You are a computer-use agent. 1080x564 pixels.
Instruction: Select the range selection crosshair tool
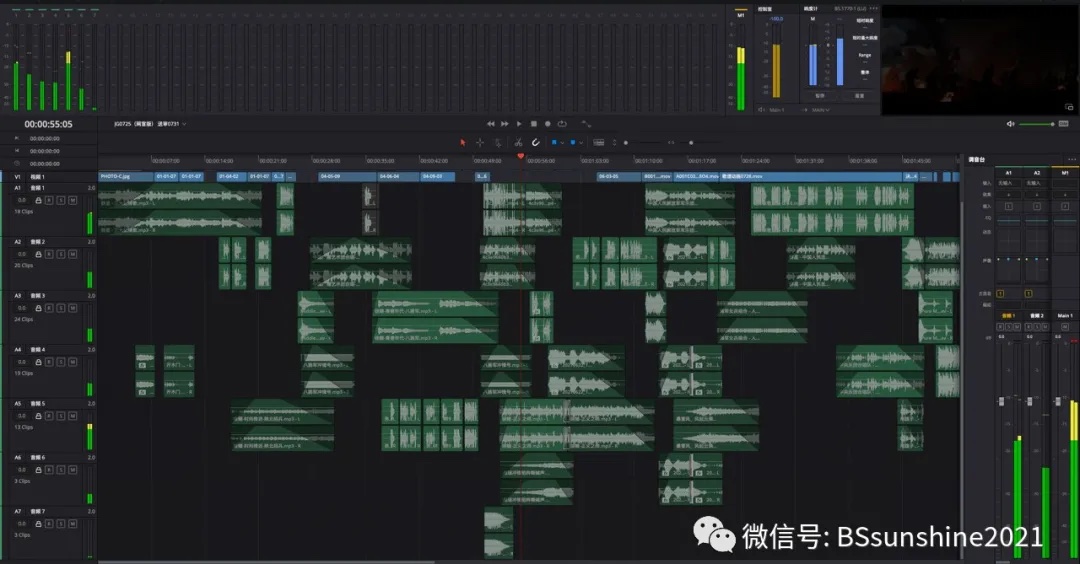479,142
